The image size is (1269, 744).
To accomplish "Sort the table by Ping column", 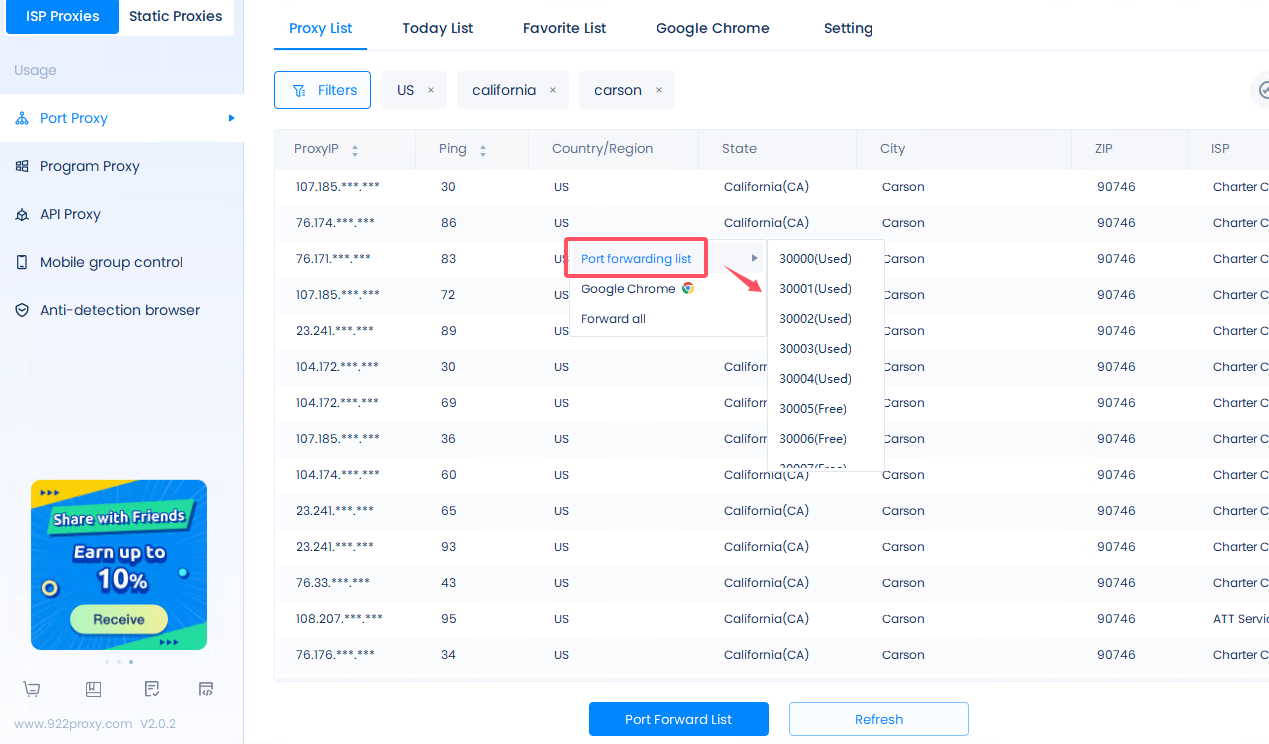I will [483, 150].
